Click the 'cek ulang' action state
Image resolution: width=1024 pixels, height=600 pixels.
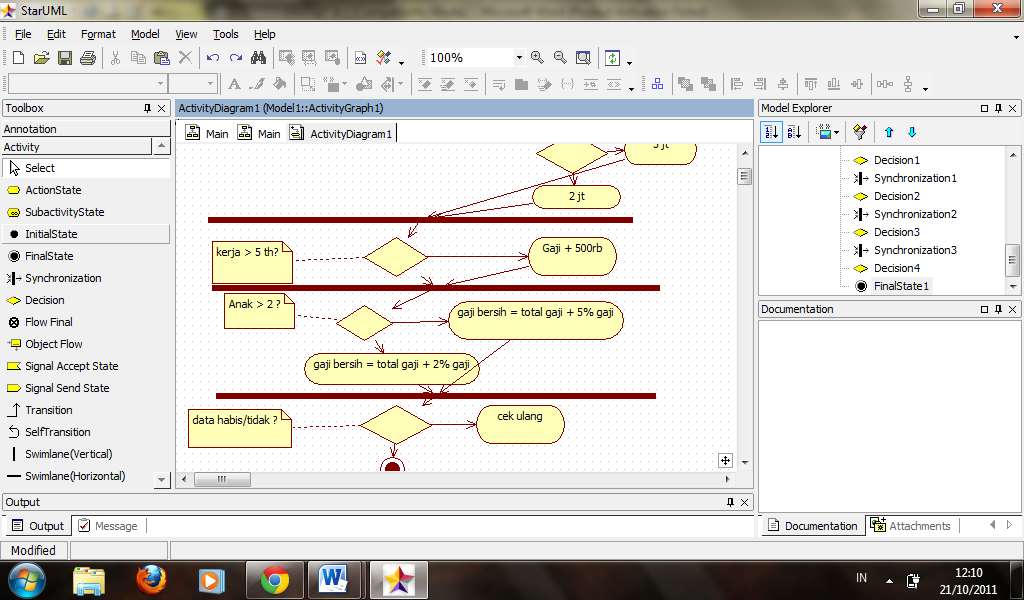[x=520, y=424]
